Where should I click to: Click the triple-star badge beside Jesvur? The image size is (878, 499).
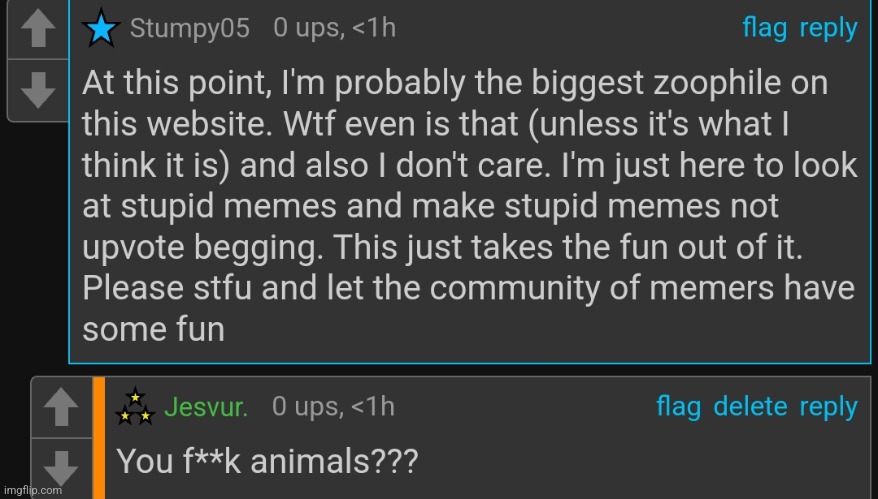135,407
